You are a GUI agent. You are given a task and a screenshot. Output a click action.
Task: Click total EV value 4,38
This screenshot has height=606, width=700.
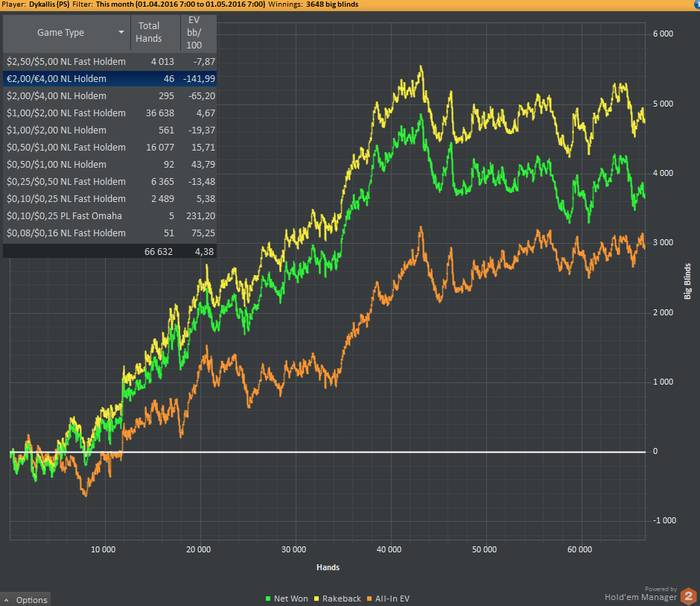point(204,252)
